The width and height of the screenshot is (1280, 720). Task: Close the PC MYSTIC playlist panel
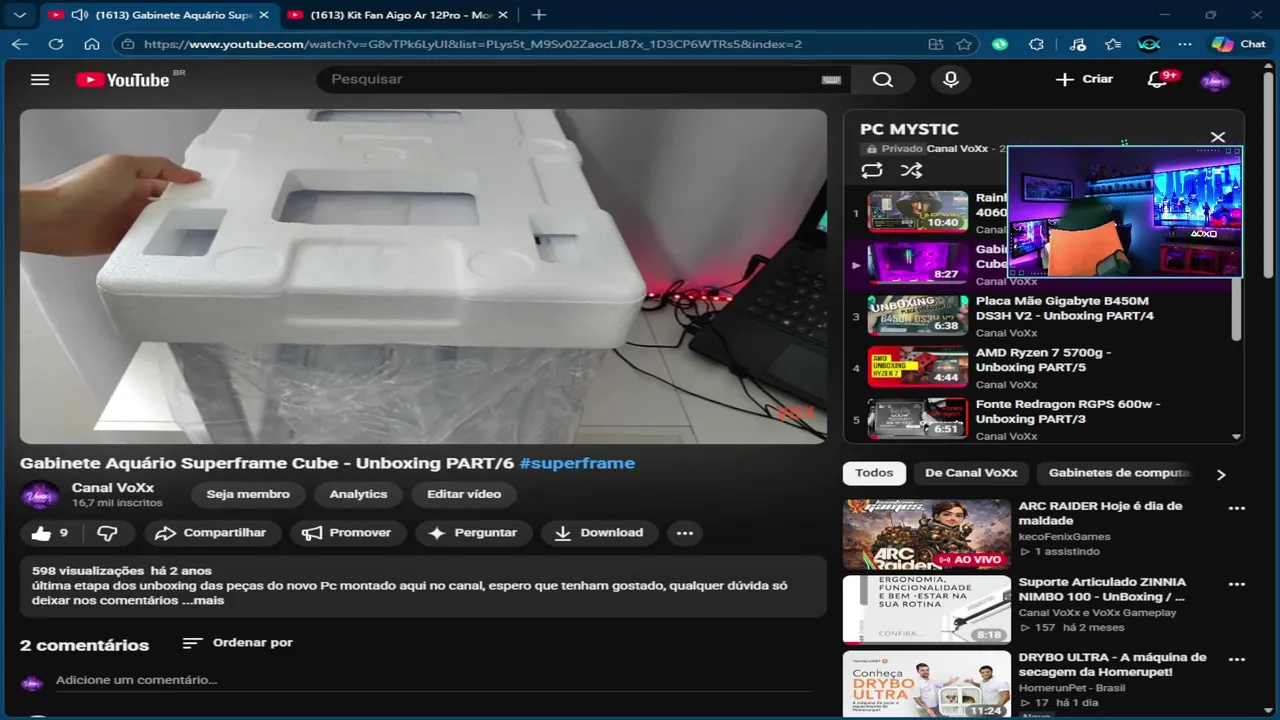1217,137
